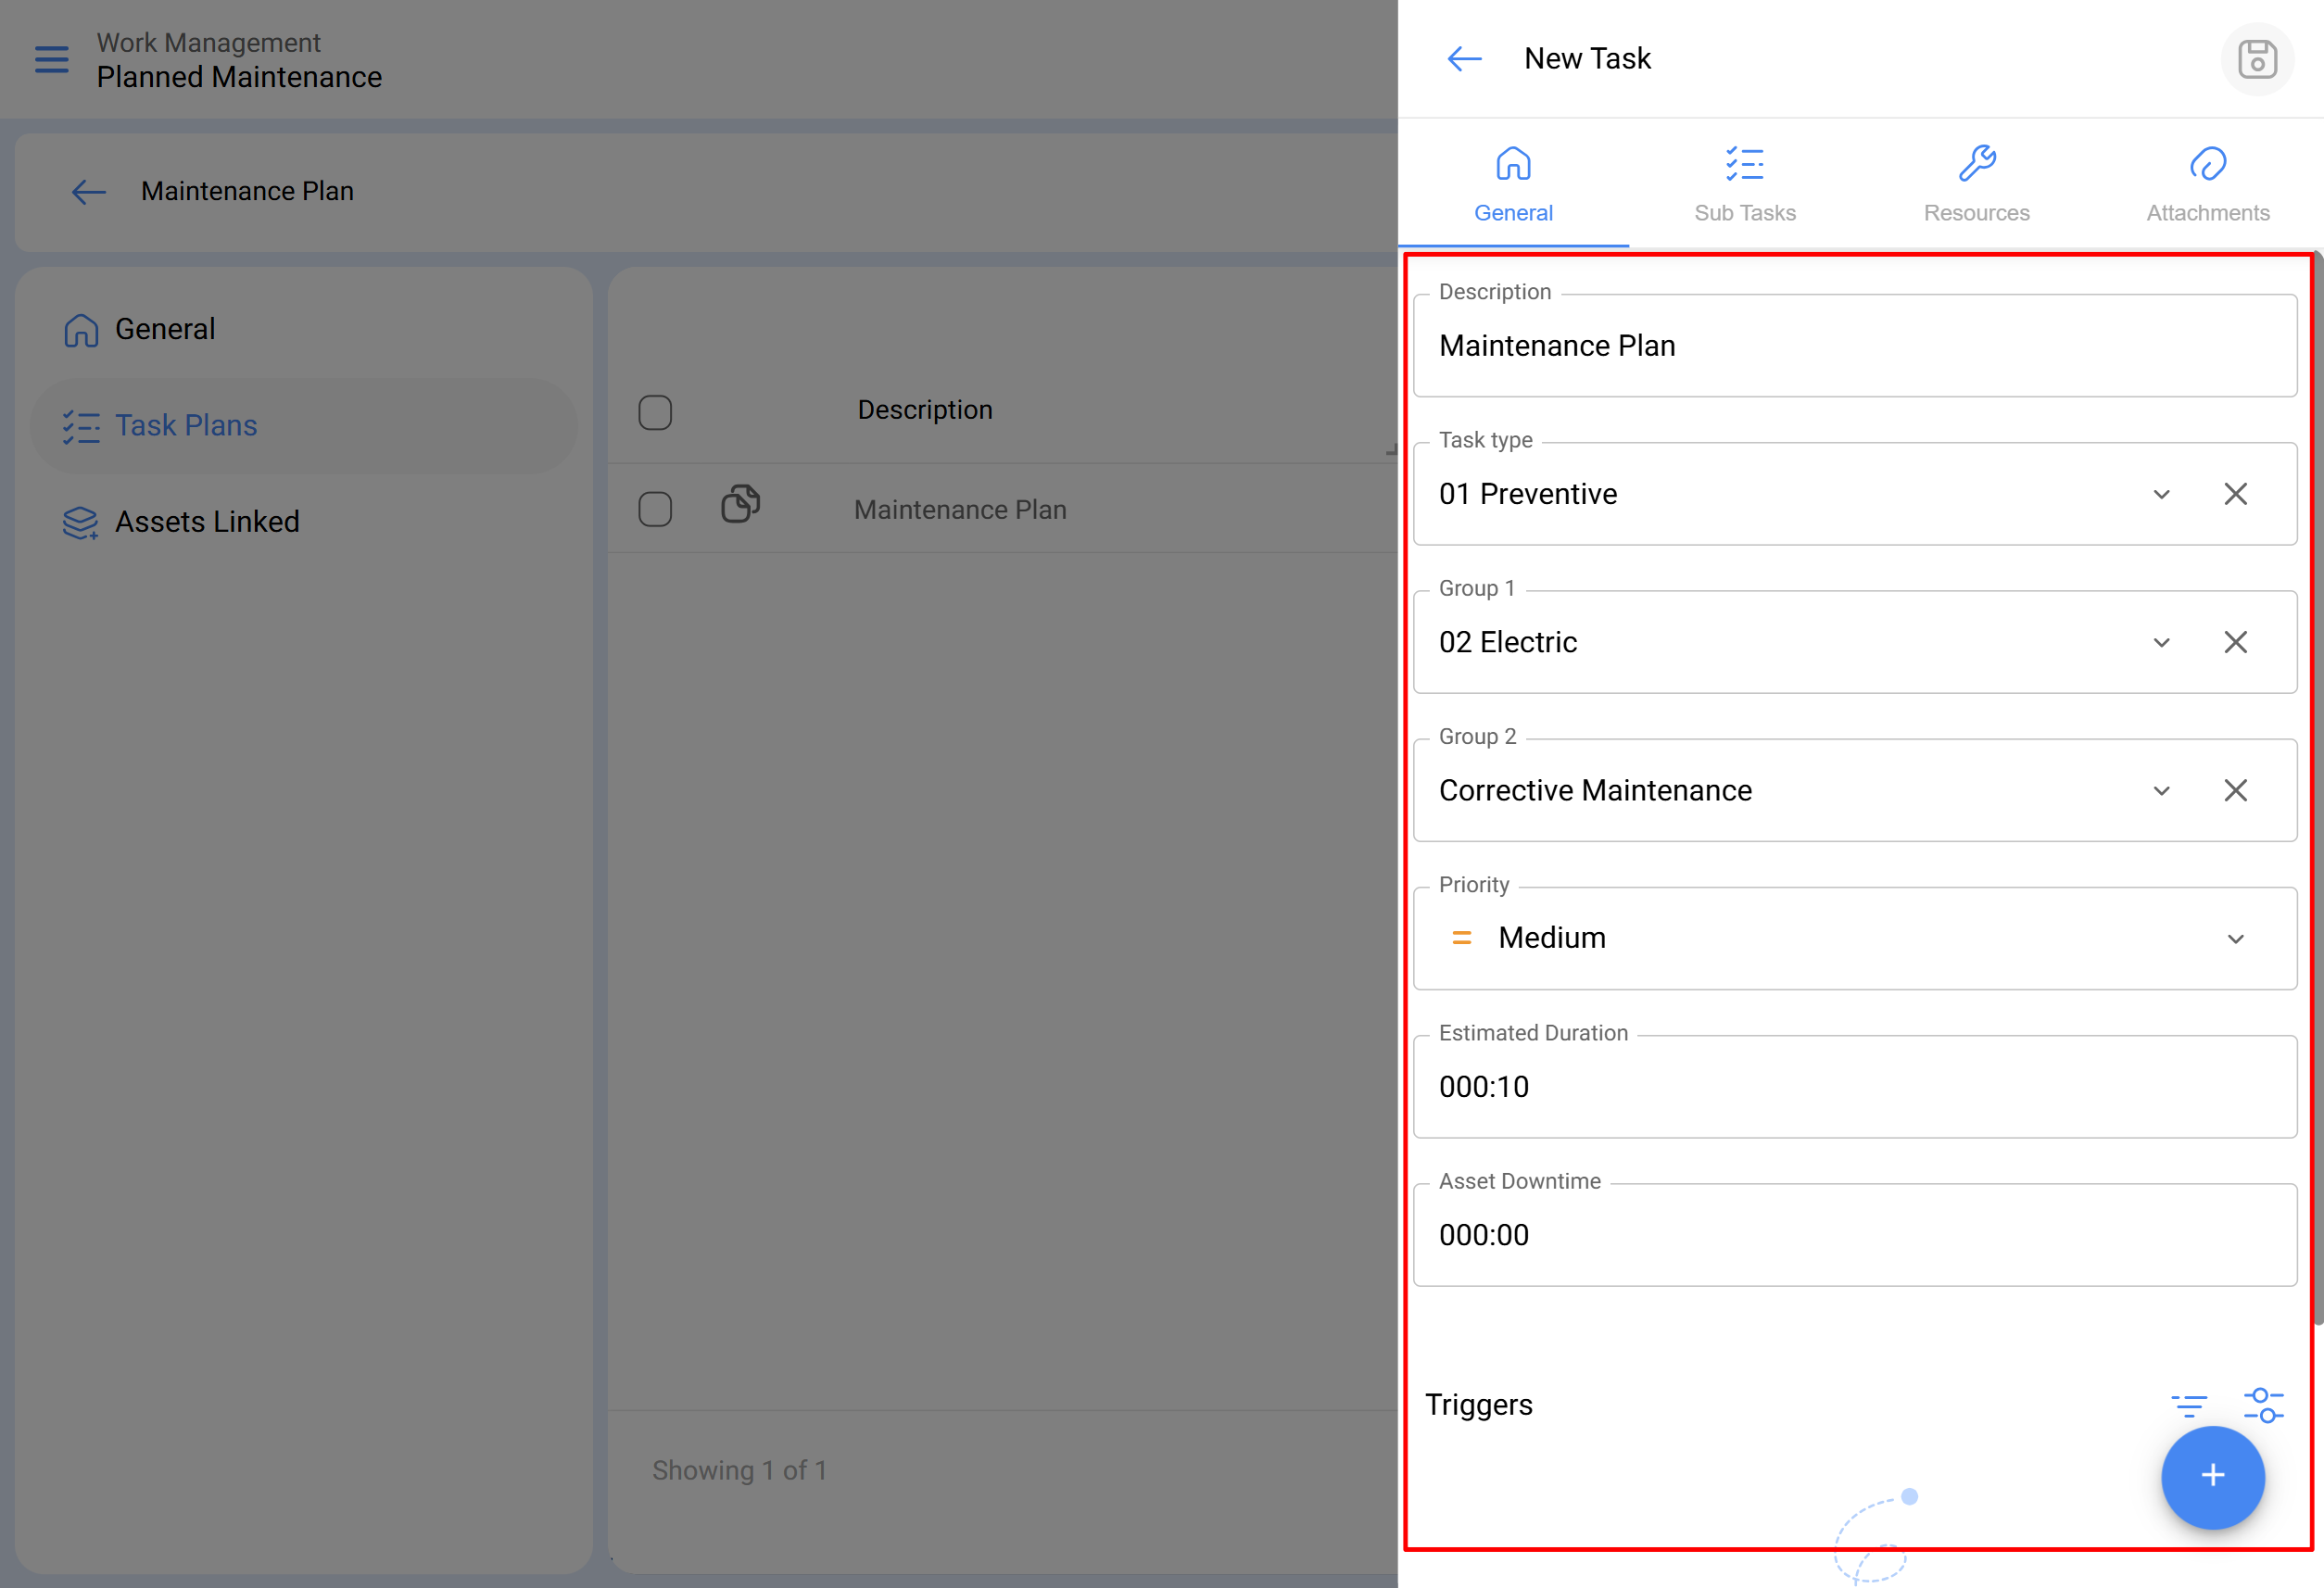Expand the Task type dropdown

(x=2161, y=494)
